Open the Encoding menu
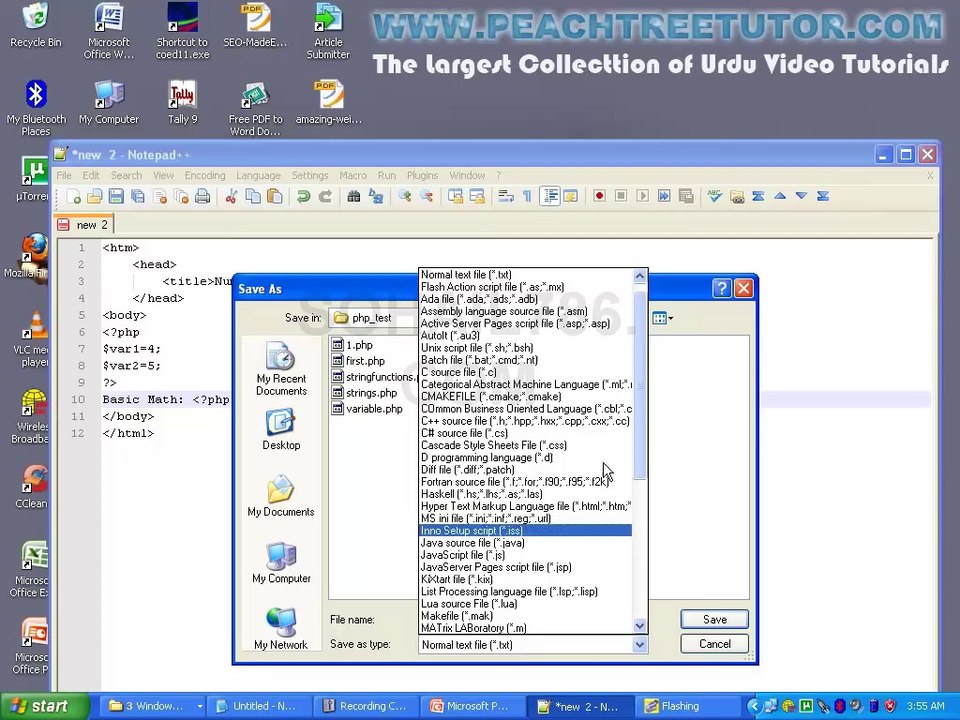 tap(205, 176)
